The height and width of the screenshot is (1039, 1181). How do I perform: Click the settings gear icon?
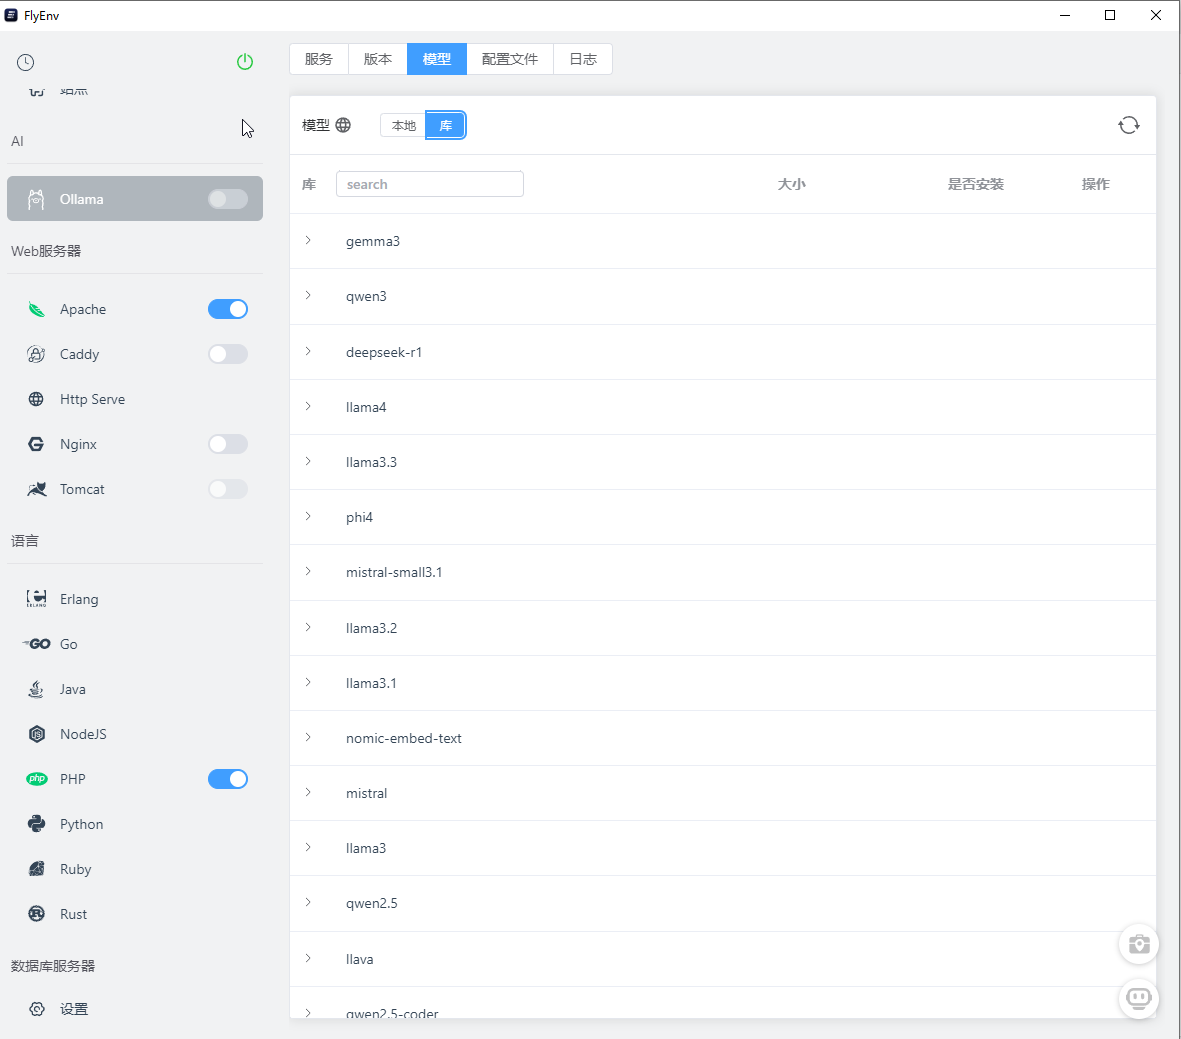36,1009
